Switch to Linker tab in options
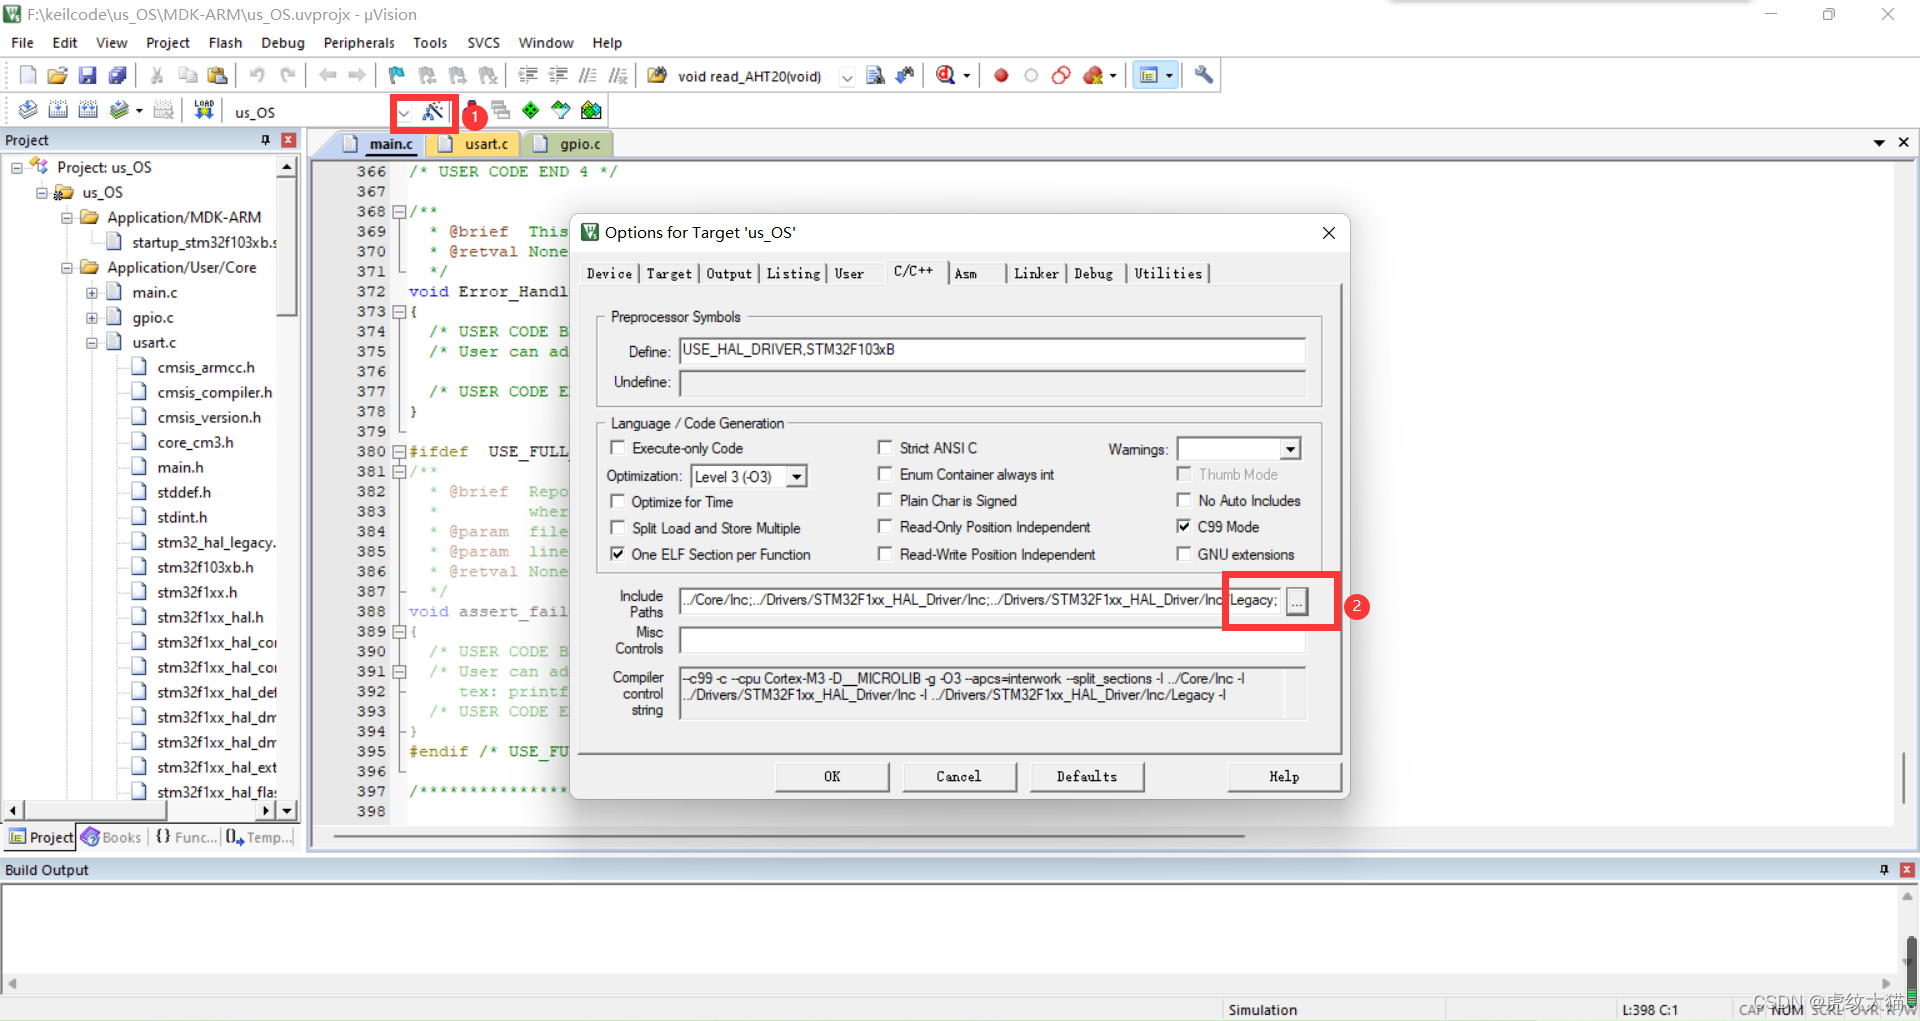 point(1036,273)
